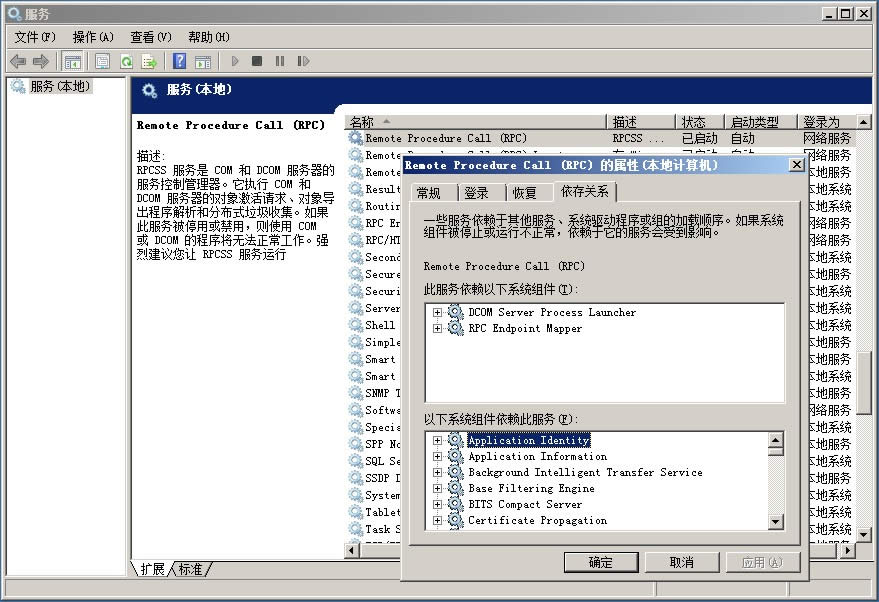Refresh the service list with toolbar icon
Image resolution: width=879 pixels, height=602 pixels.
(126, 60)
